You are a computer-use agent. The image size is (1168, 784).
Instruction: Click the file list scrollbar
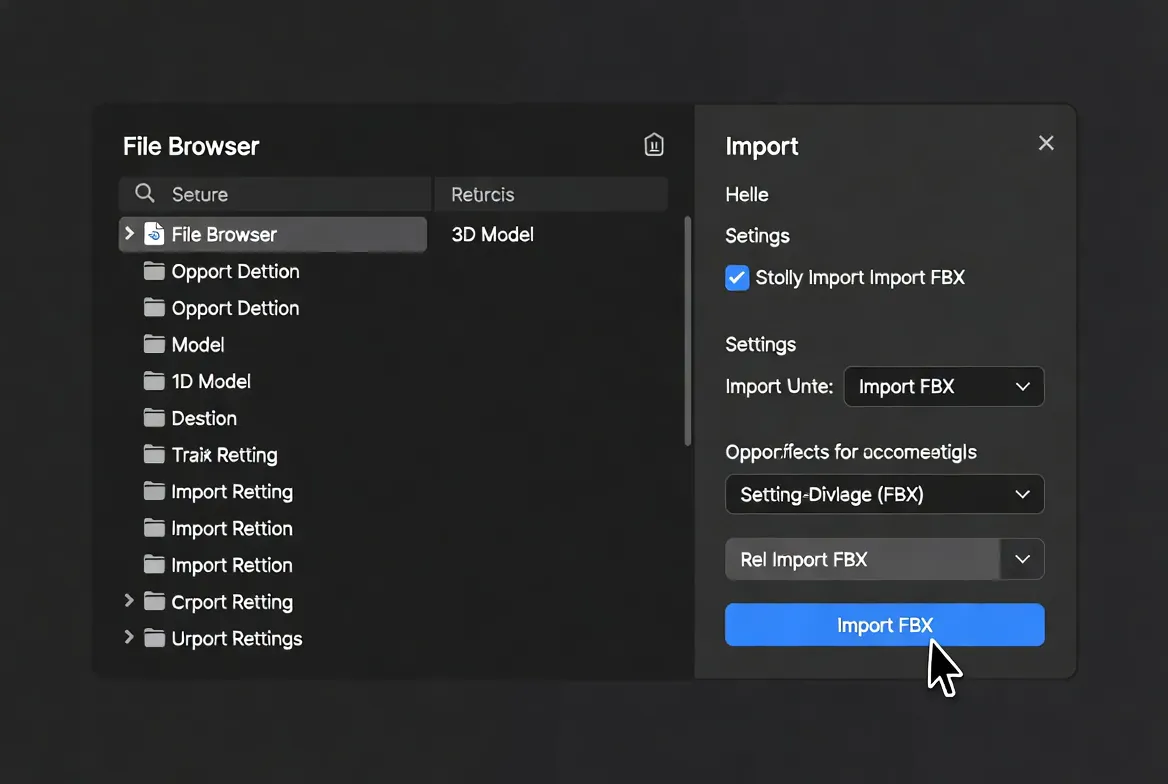tap(687, 331)
